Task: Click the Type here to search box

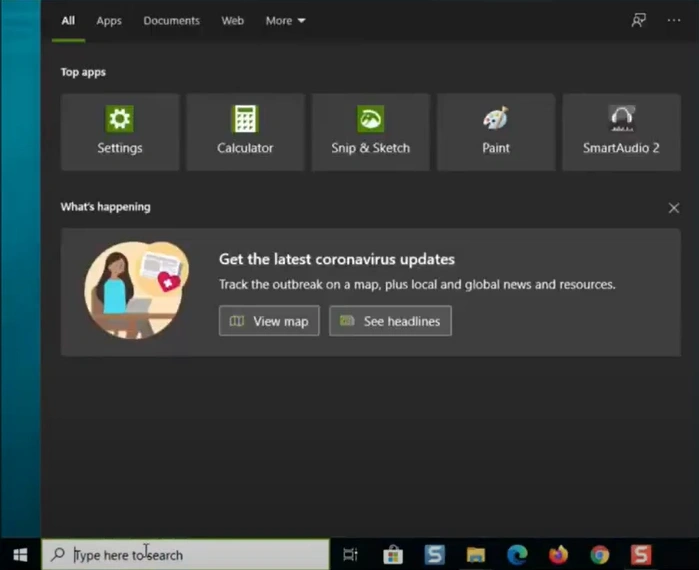Action: [x=185, y=554]
